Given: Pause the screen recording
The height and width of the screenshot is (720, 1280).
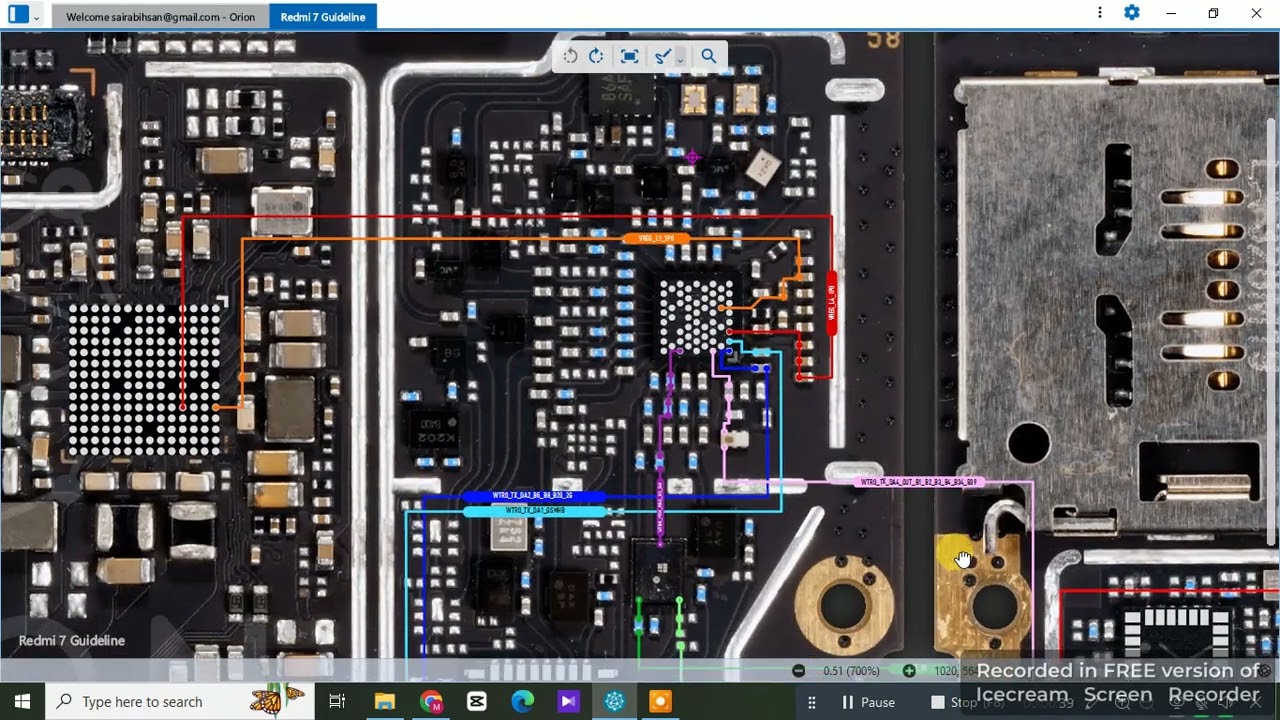Looking at the screenshot, I should 868,702.
